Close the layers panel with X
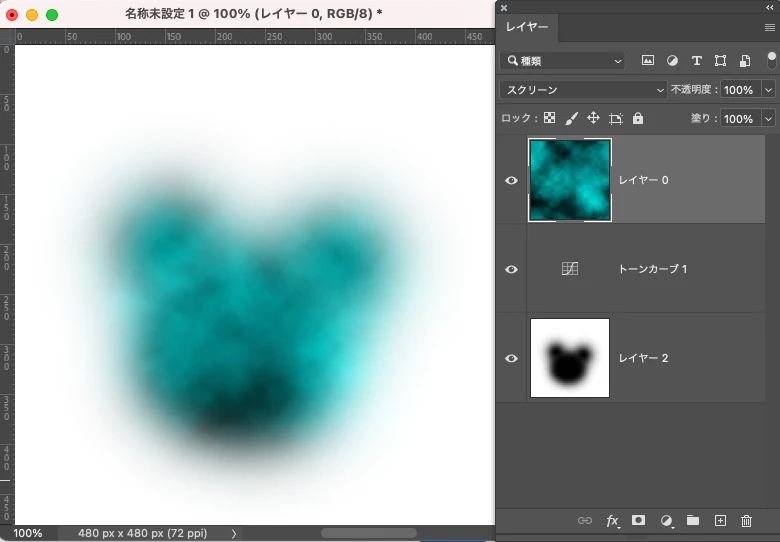780x542 pixels. pyautogui.click(x=504, y=7)
